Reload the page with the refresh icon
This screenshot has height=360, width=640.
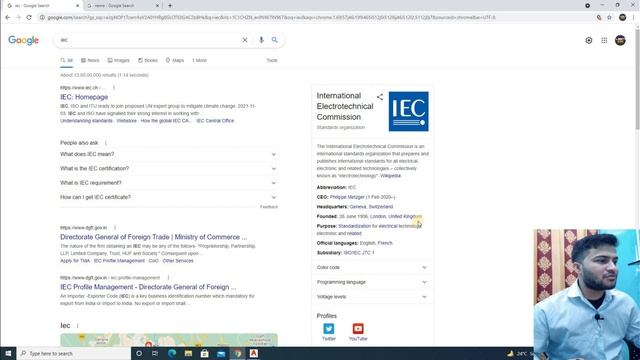coord(29,18)
